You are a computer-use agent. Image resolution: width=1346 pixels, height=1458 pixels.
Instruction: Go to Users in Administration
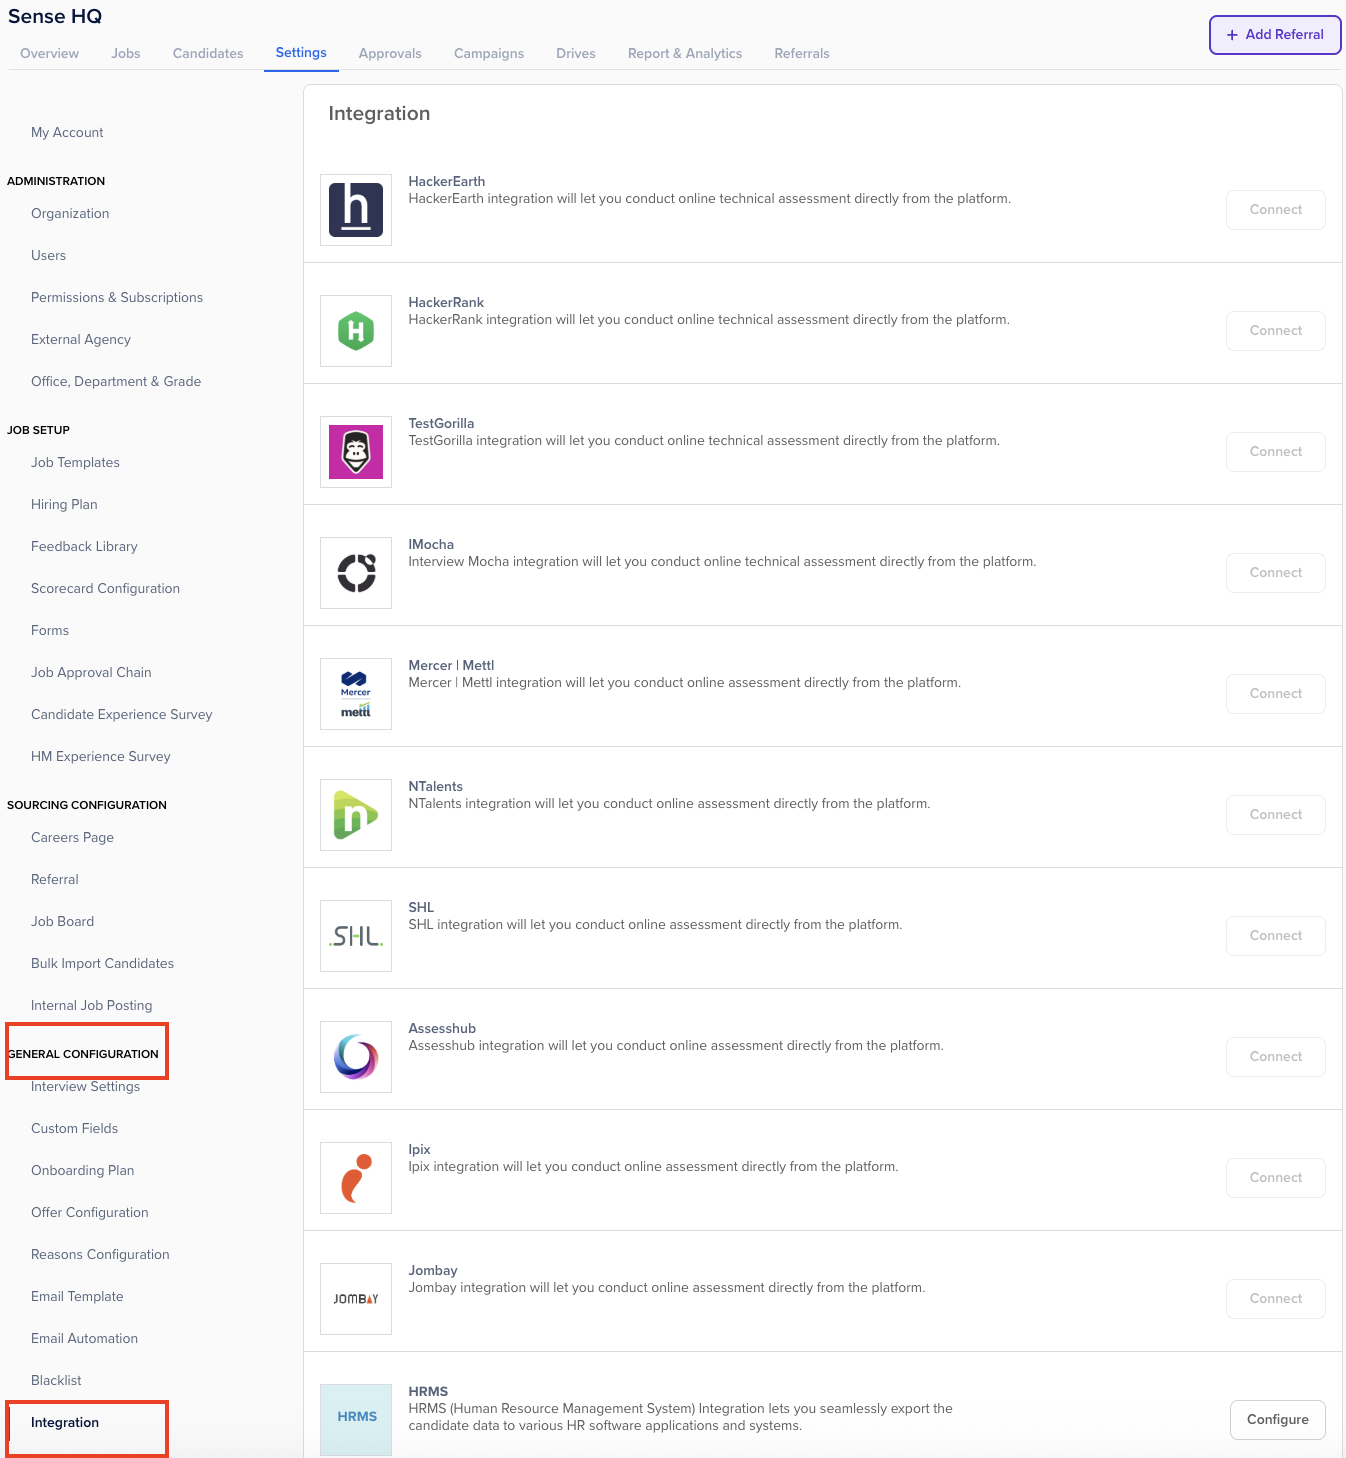click(x=48, y=255)
